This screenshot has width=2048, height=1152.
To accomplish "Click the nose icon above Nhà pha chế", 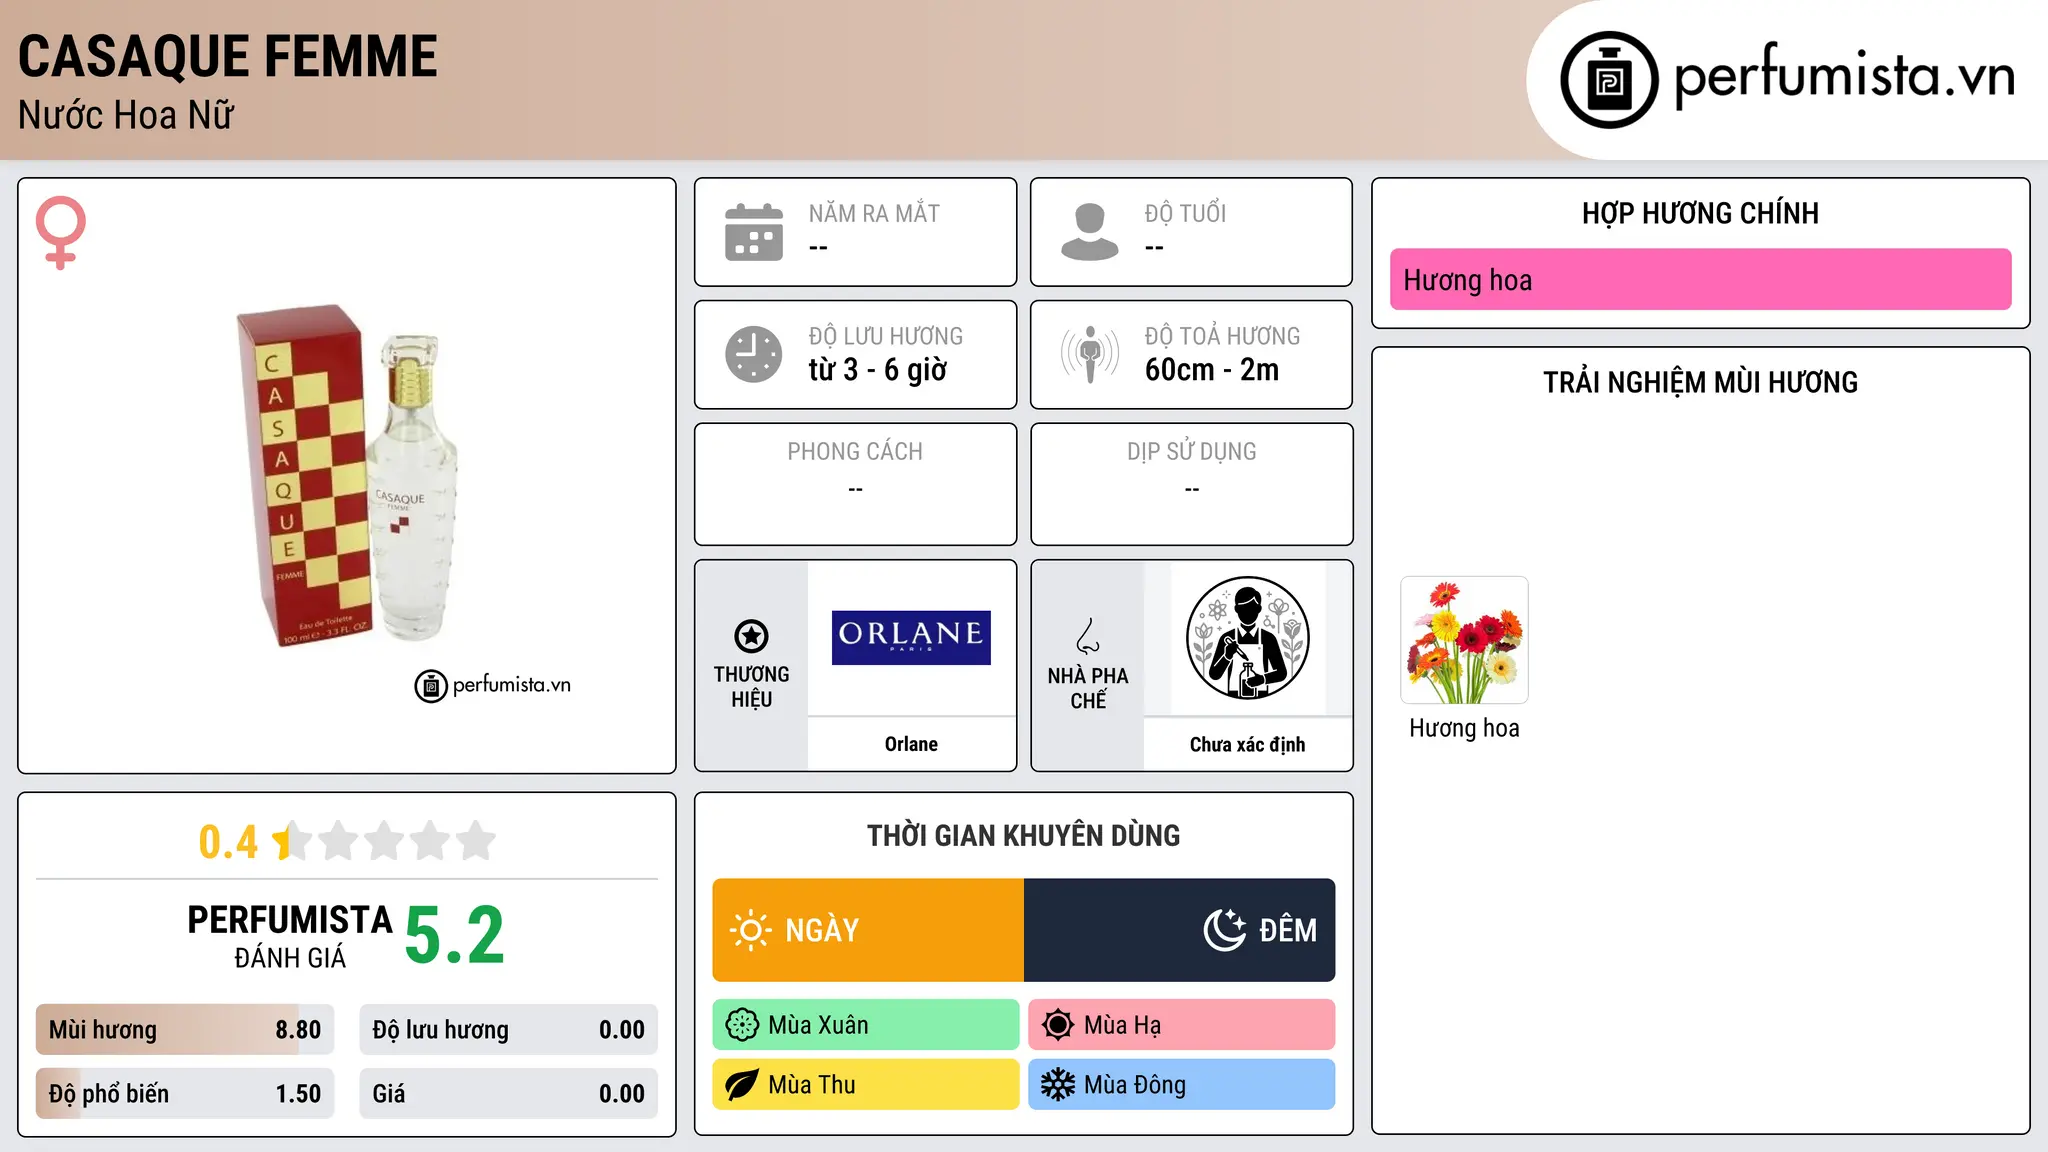I will pyautogui.click(x=1088, y=636).
